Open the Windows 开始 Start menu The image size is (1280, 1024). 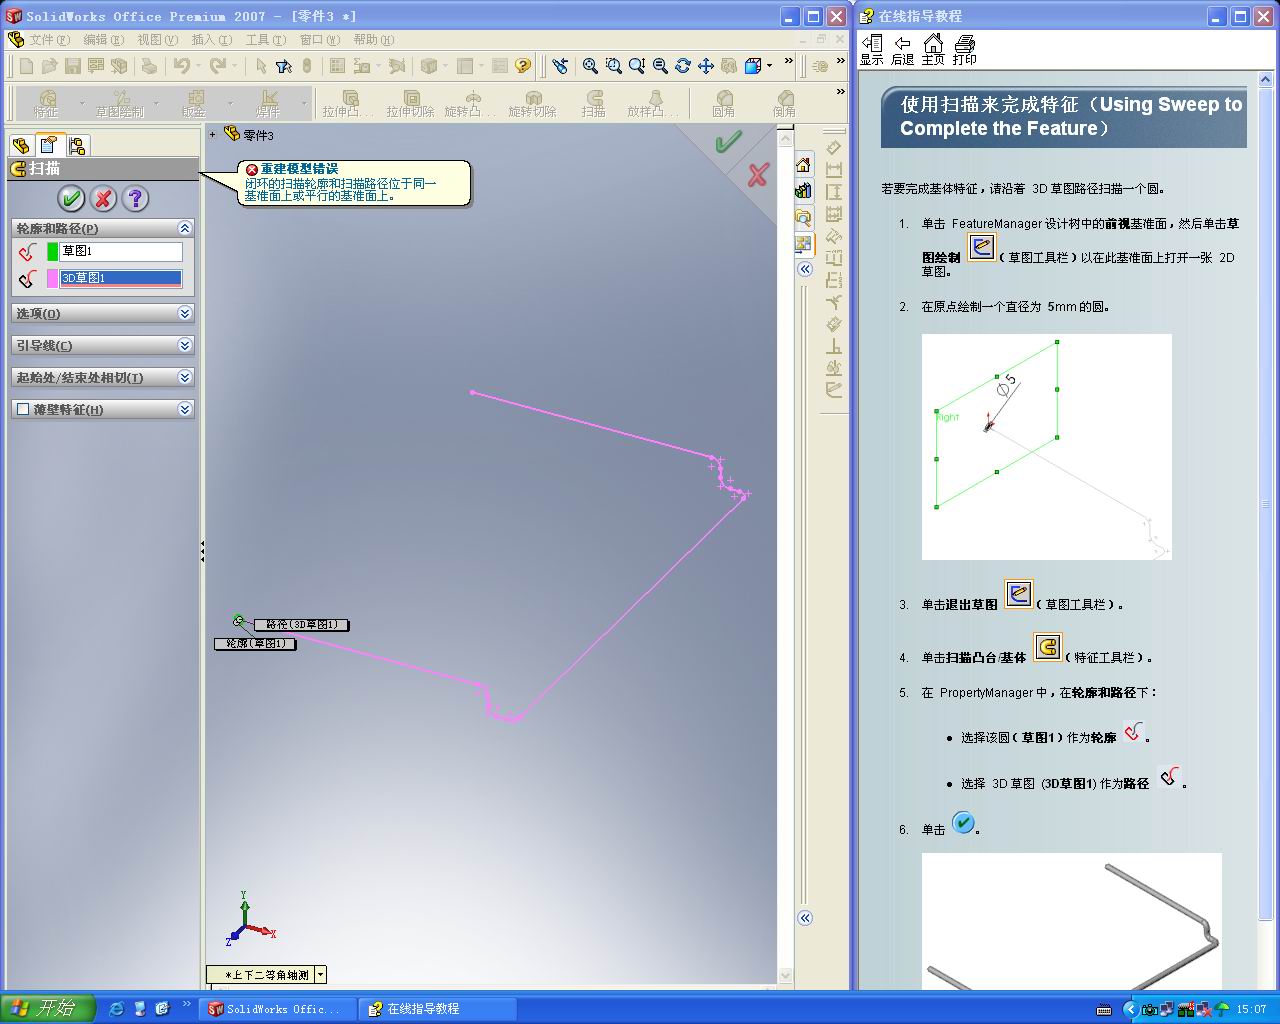pyautogui.click(x=47, y=1008)
